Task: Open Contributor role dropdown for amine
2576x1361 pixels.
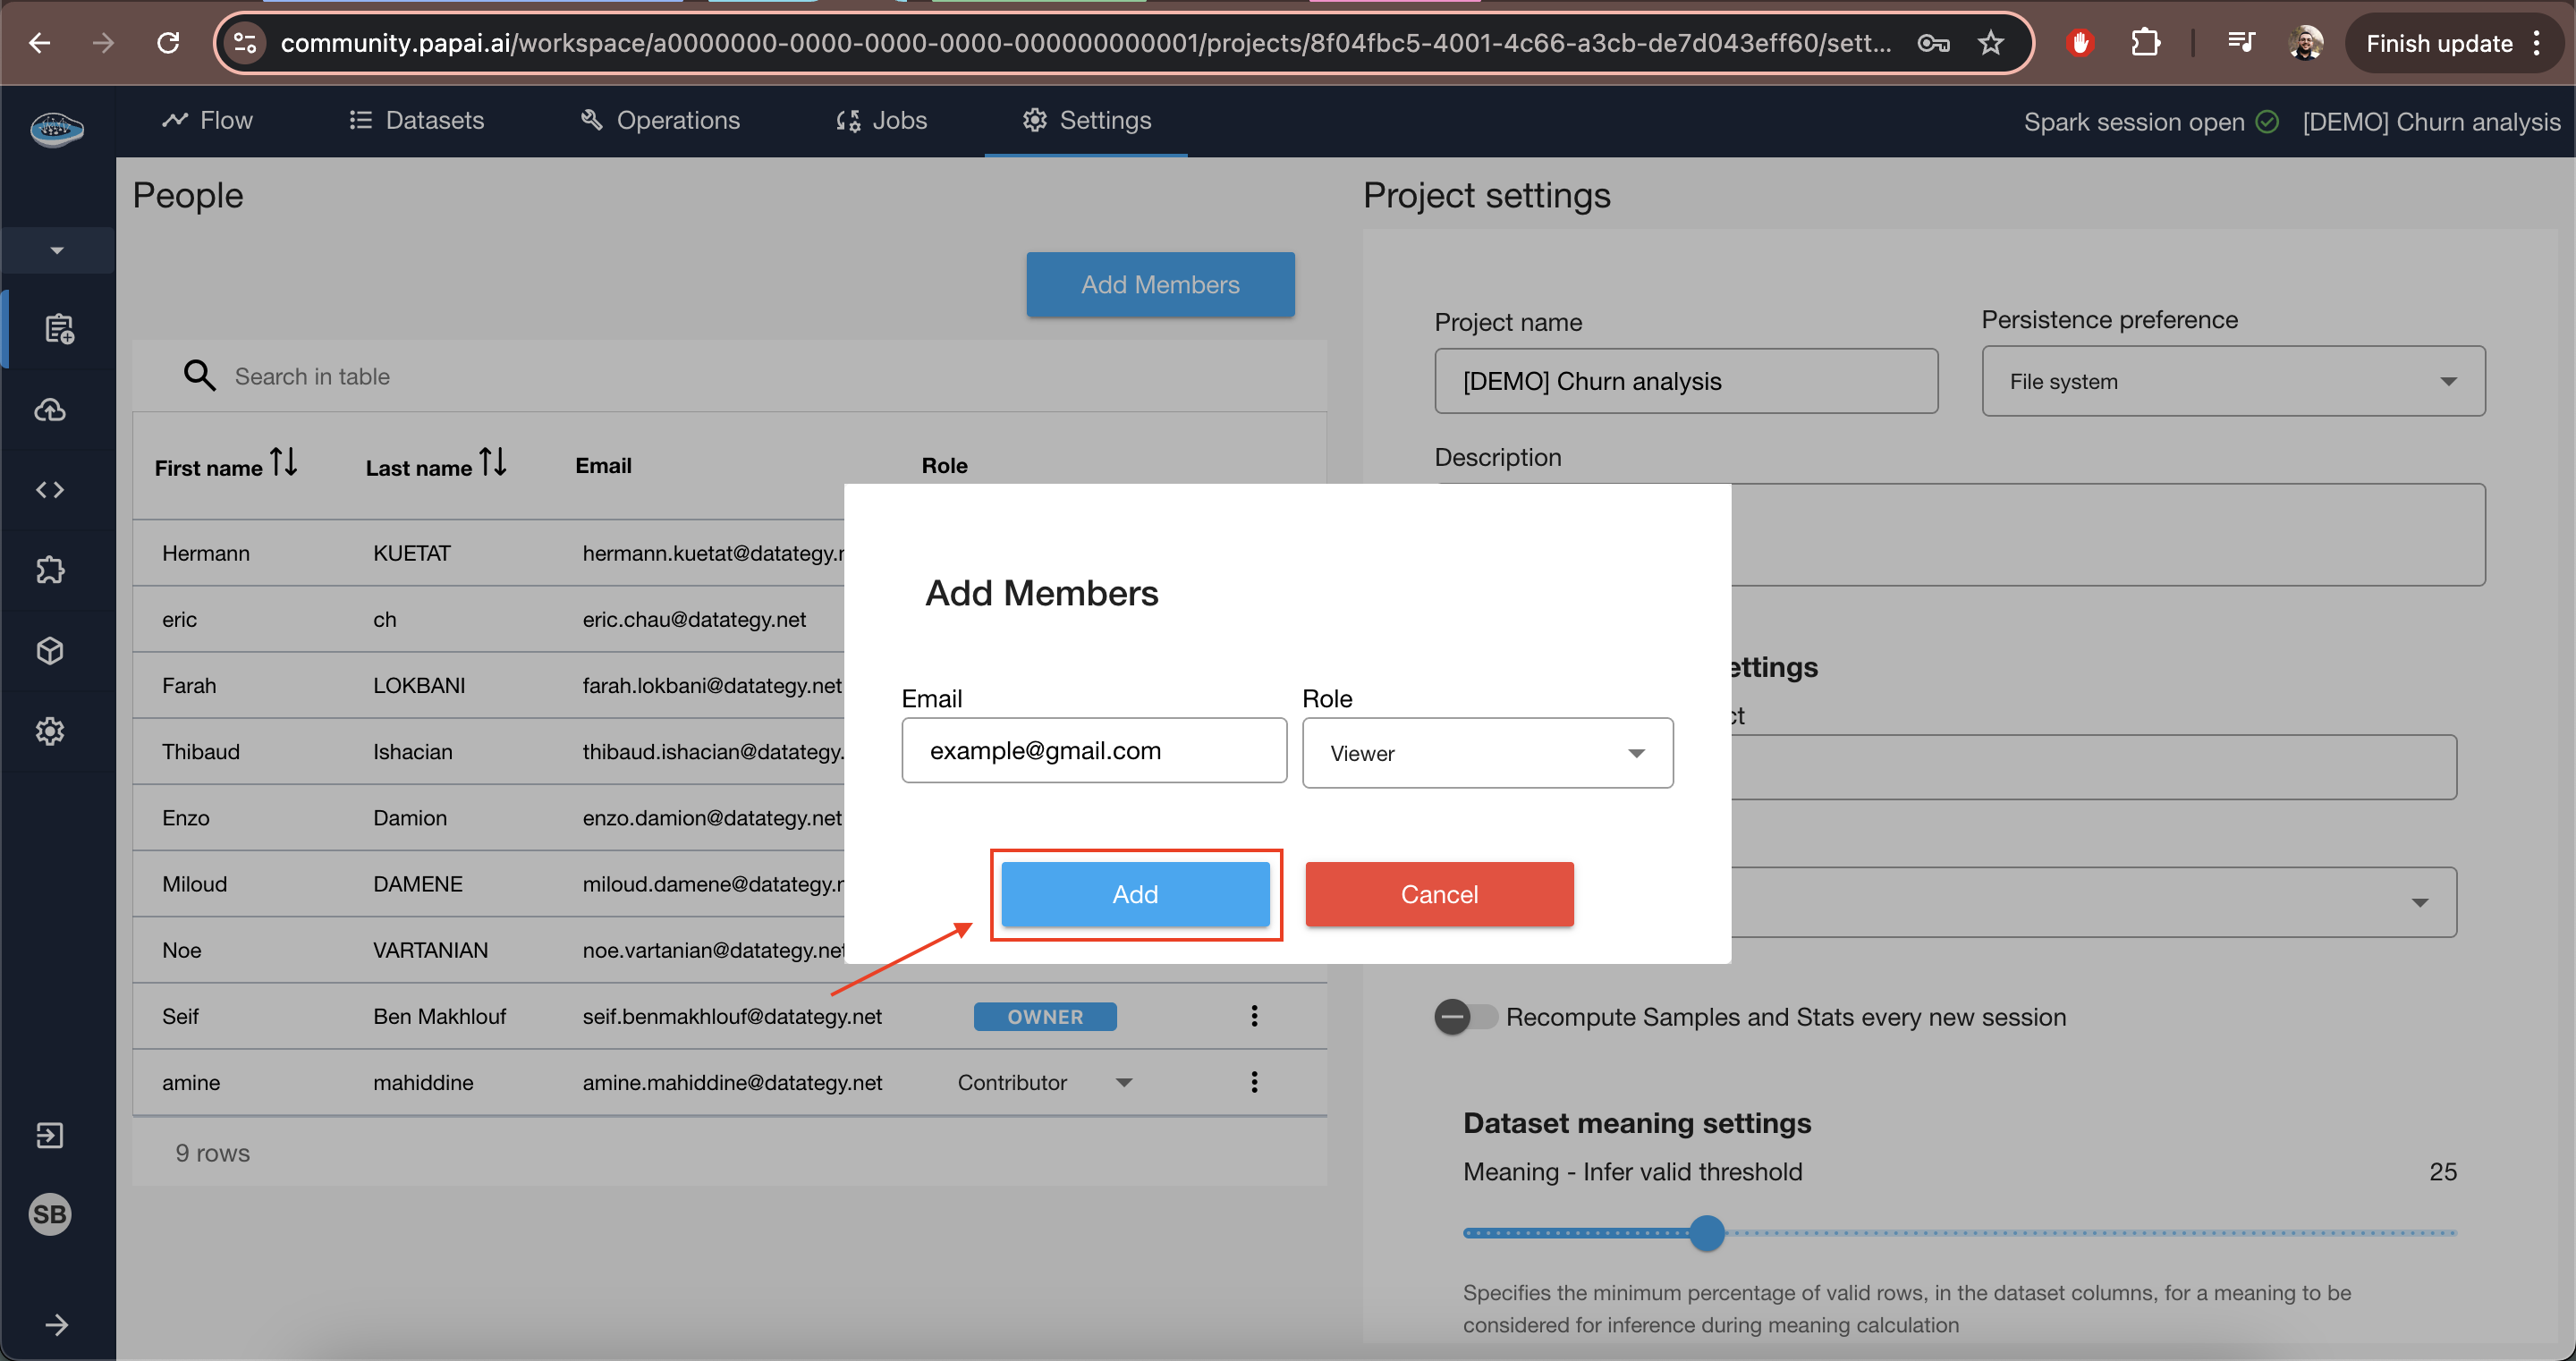Action: (1044, 1082)
